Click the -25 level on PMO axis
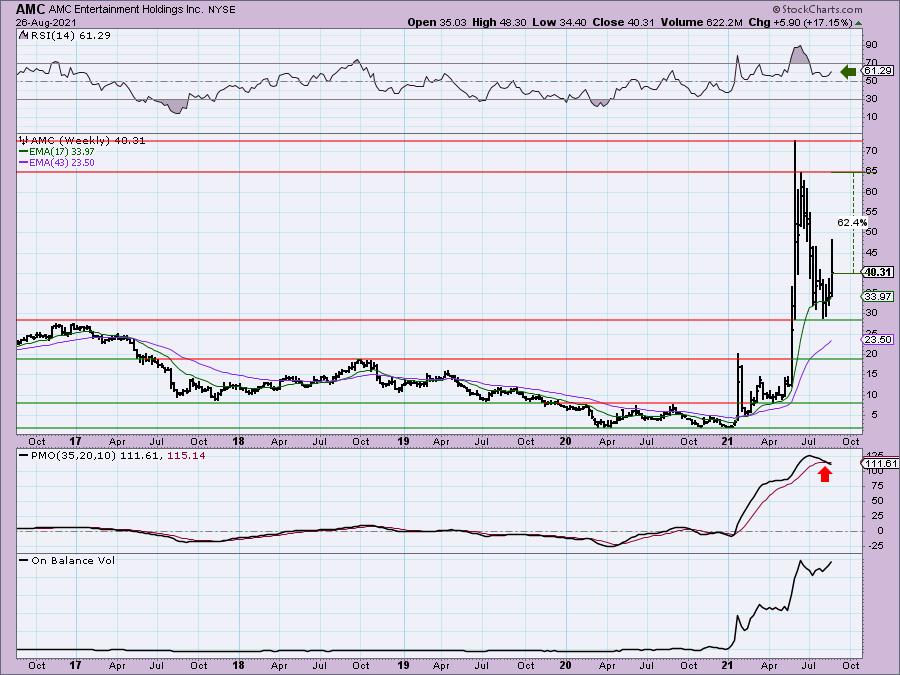 pos(875,546)
